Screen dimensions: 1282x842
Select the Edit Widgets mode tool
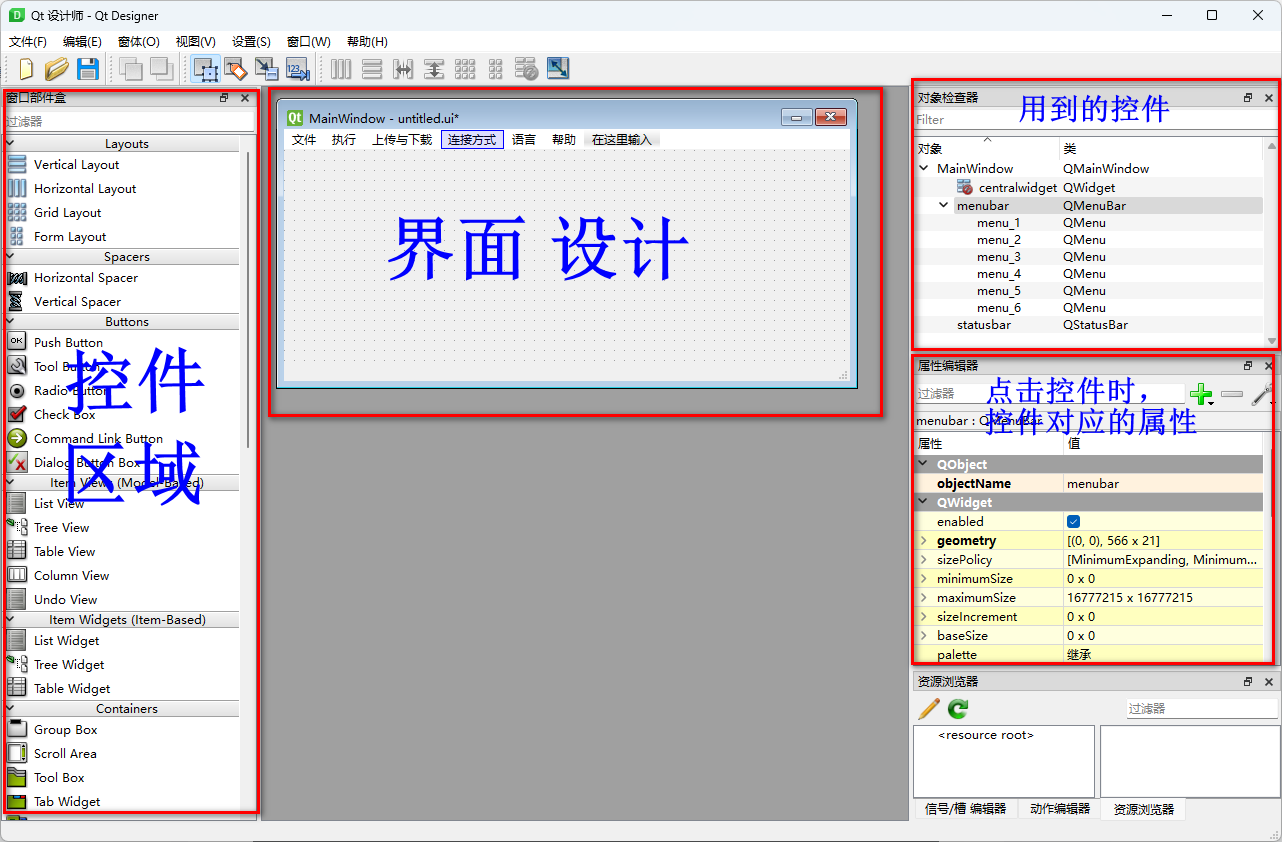click(x=207, y=69)
